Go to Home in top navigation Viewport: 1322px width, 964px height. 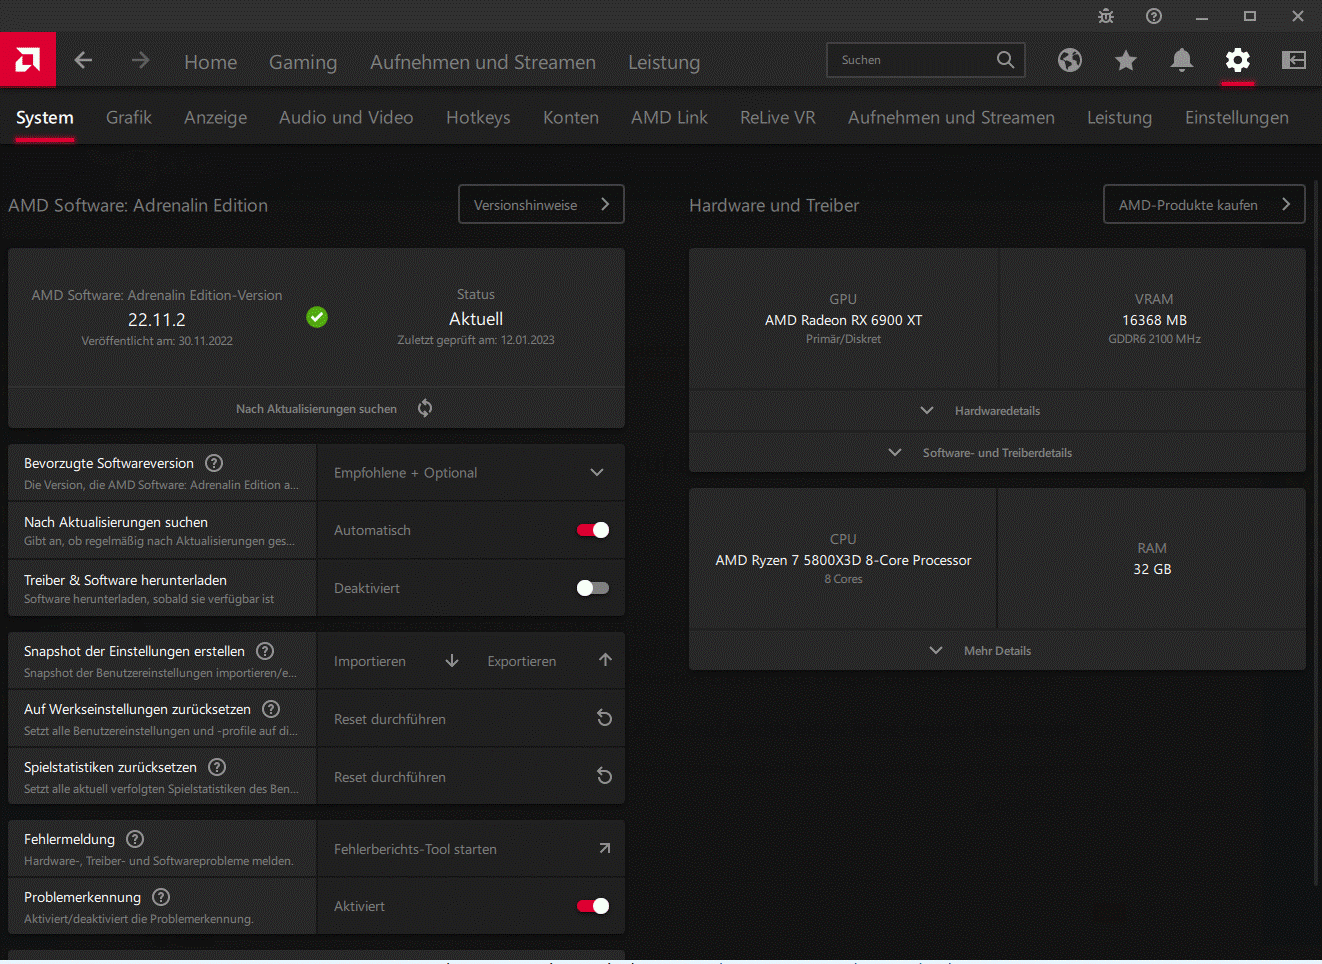(211, 62)
